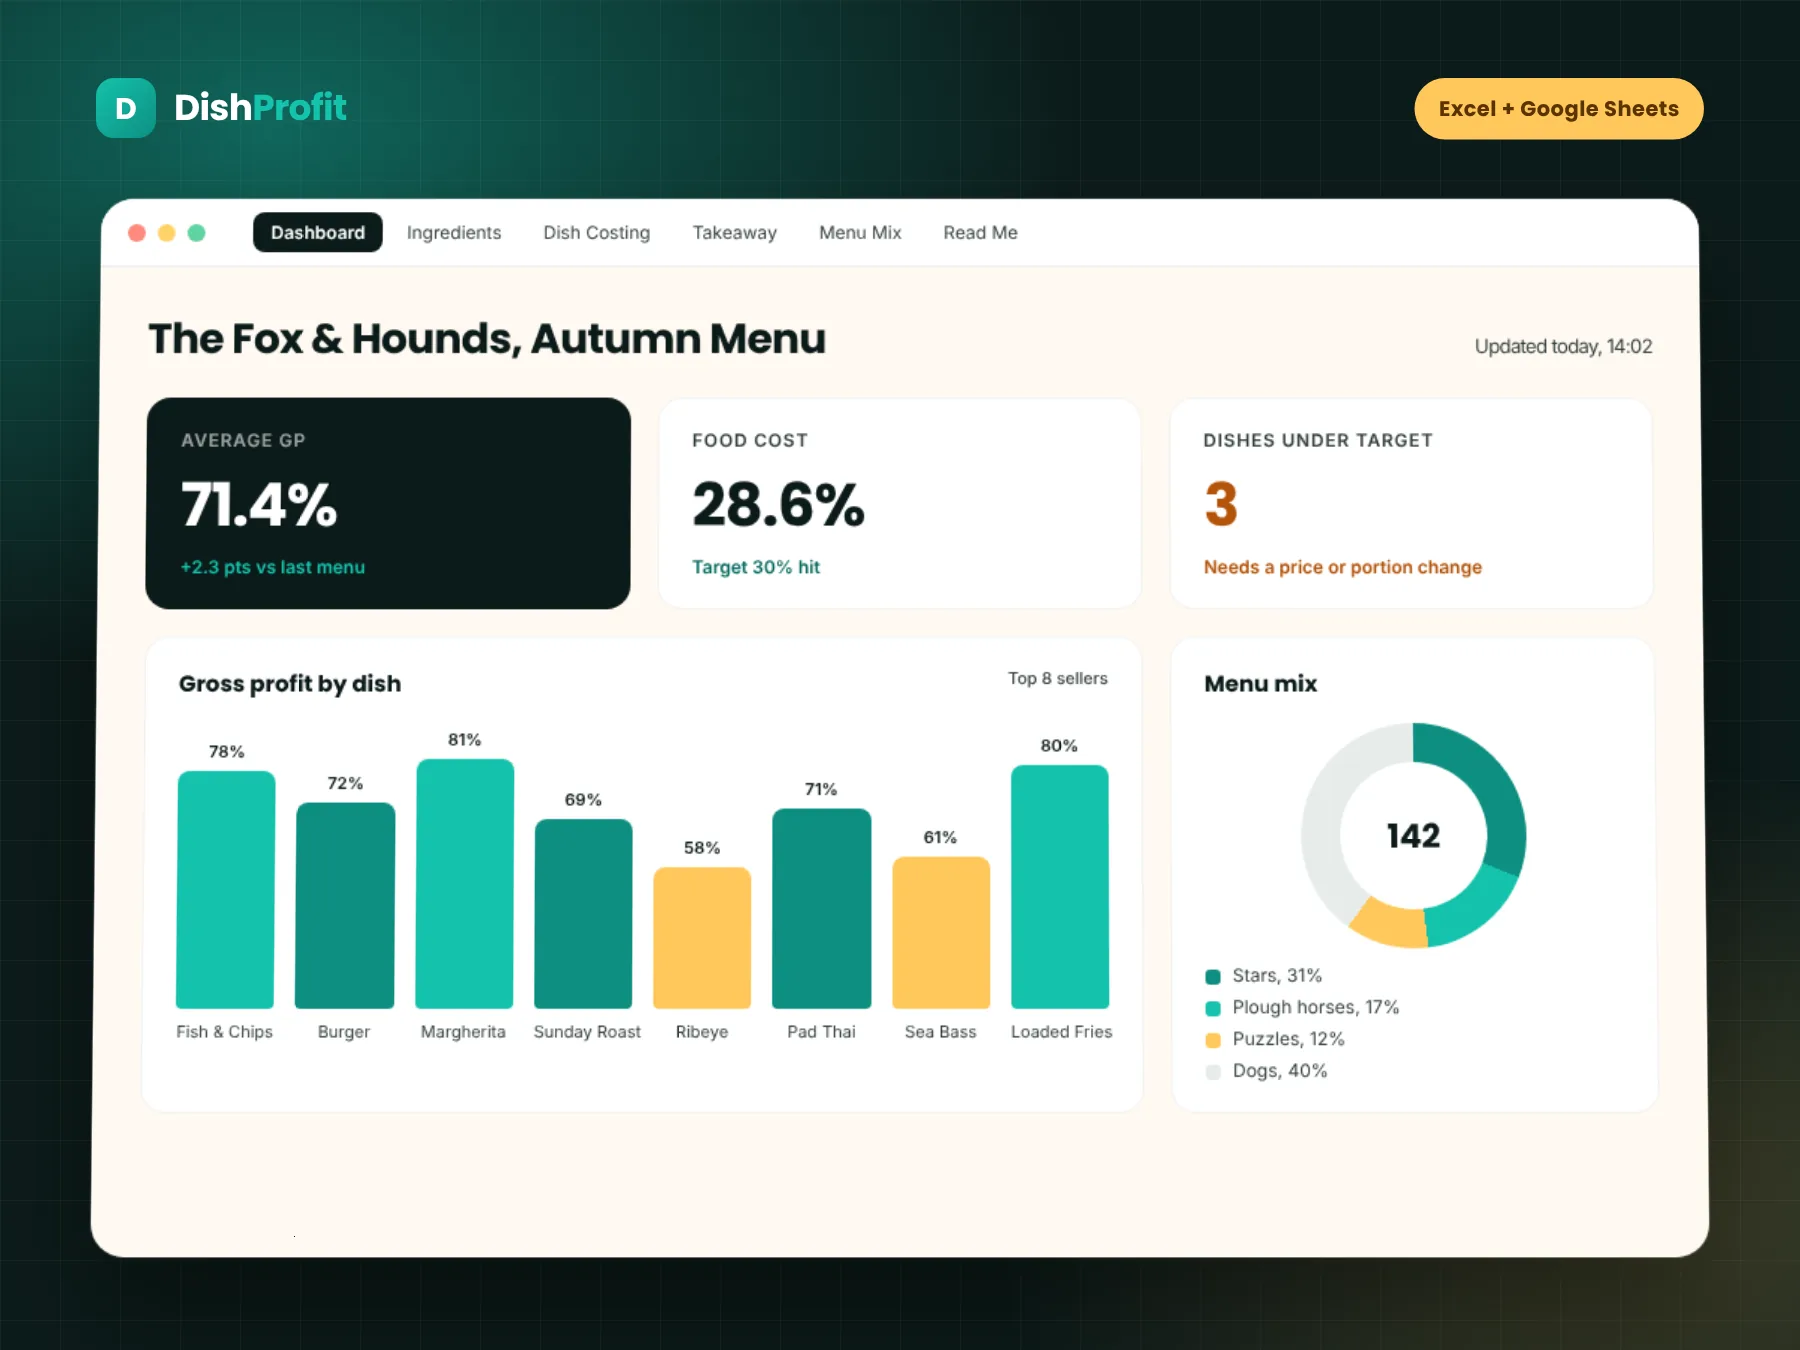Click the 'Dogs, 40%' legend label
The image size is (1800, 1350).
(x=1280, y=1071)
